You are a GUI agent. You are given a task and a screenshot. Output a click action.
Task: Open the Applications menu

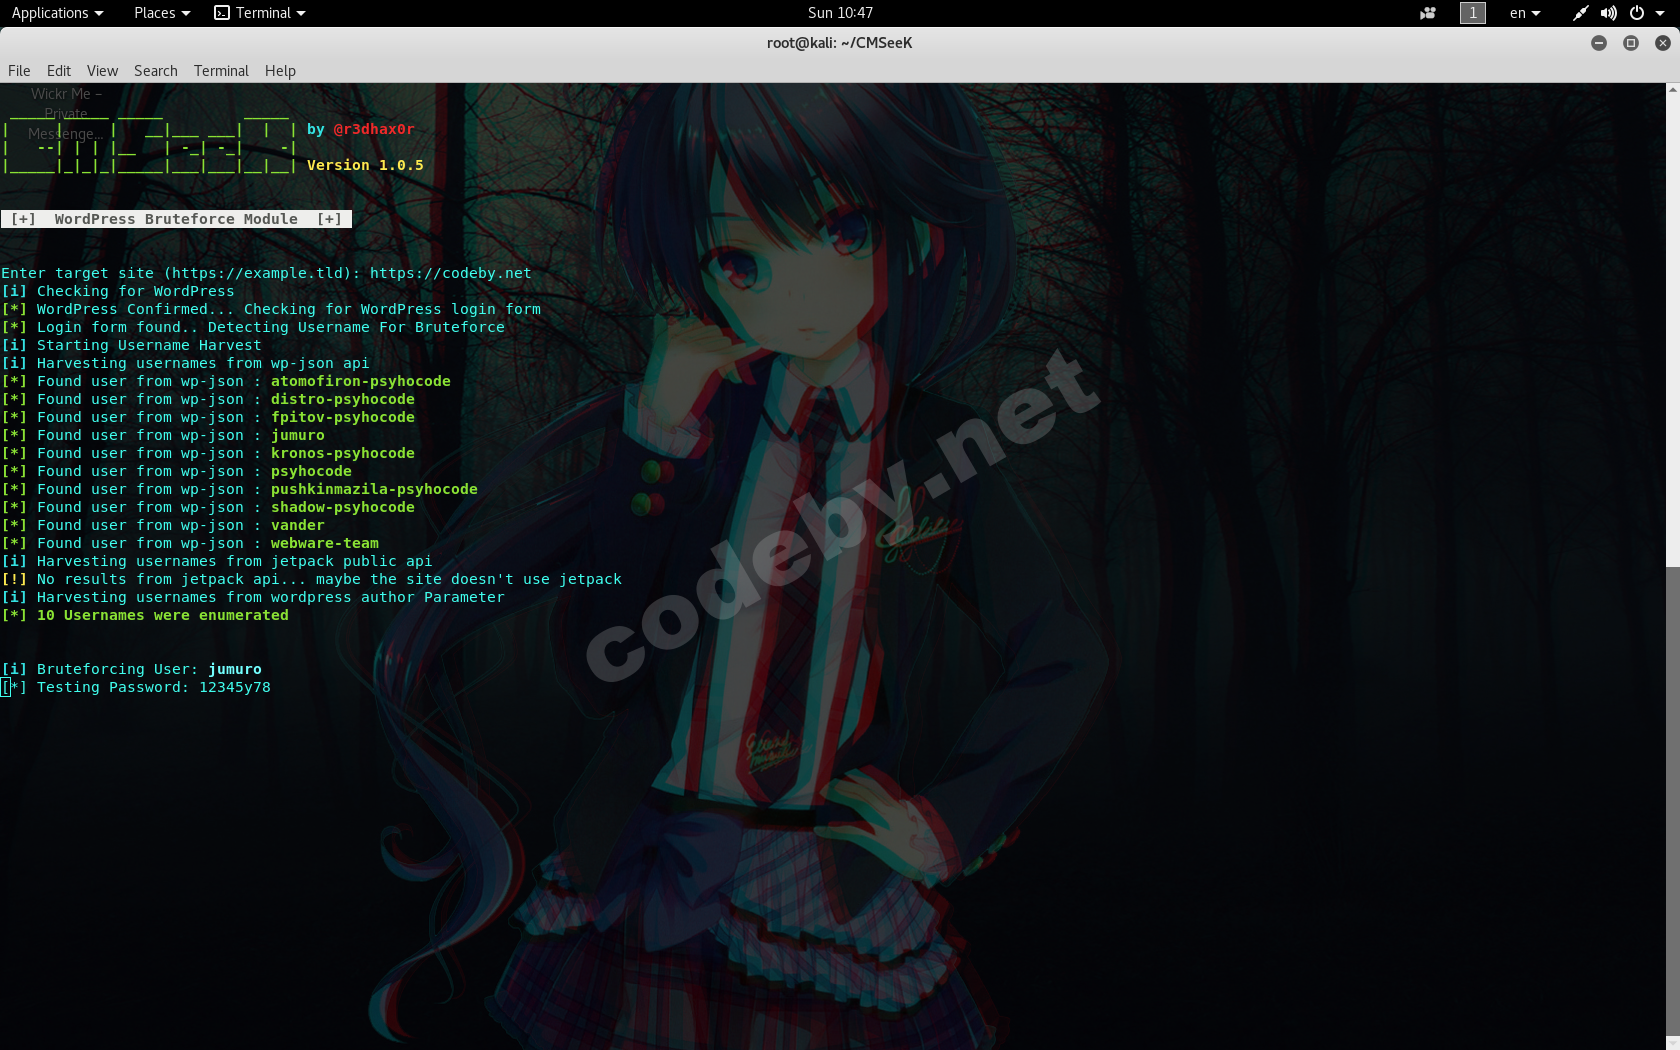coord(57,13)
